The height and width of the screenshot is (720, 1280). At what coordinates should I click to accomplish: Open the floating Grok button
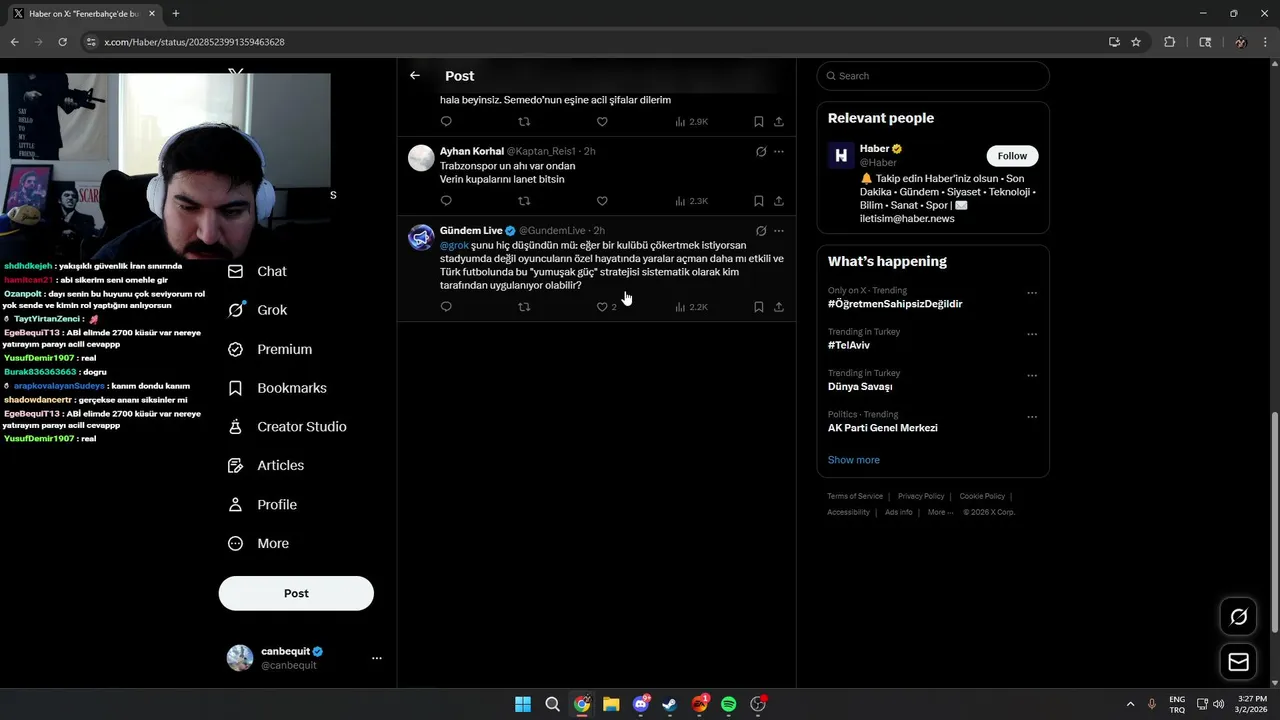1238,617
